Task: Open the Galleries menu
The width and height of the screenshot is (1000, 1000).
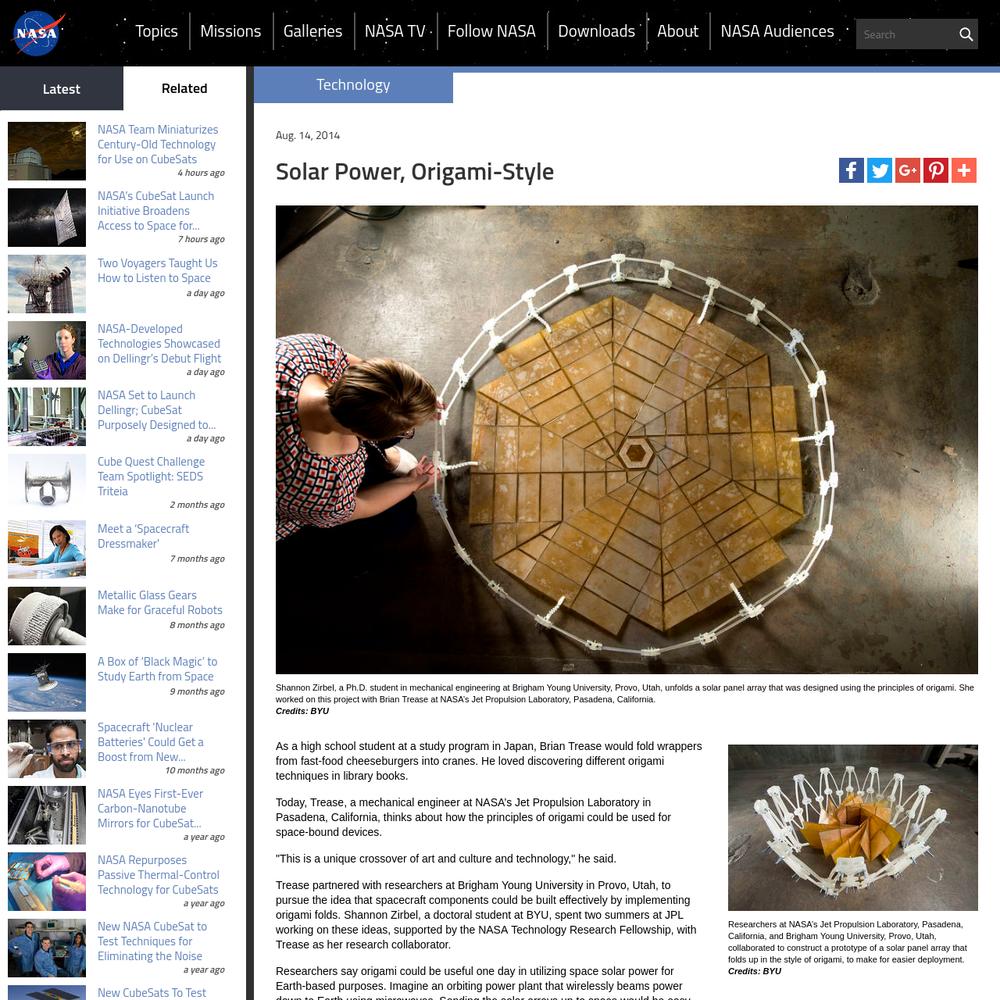Action: coord(312,31)
